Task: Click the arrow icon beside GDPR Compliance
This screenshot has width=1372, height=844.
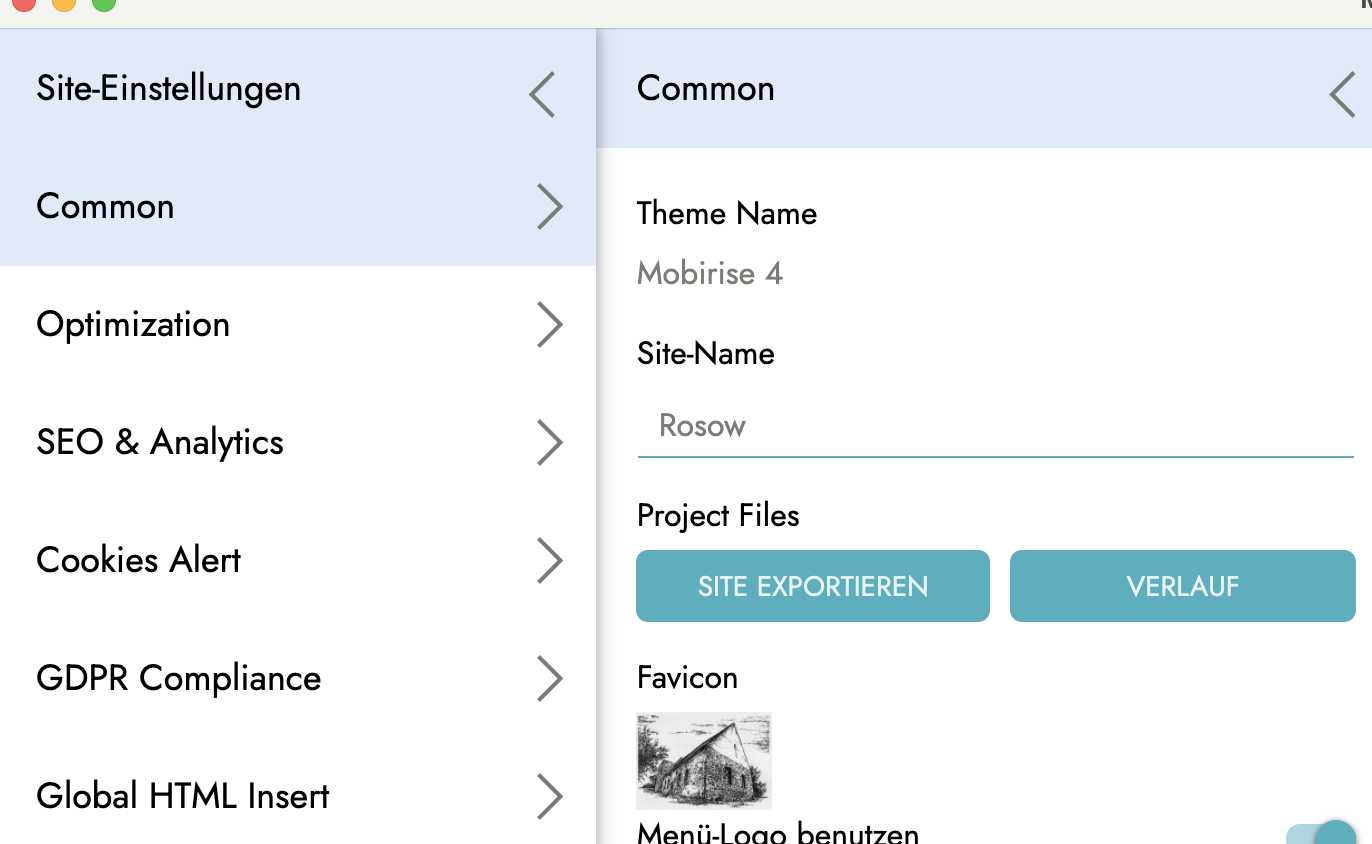Action: coord(549,679)
